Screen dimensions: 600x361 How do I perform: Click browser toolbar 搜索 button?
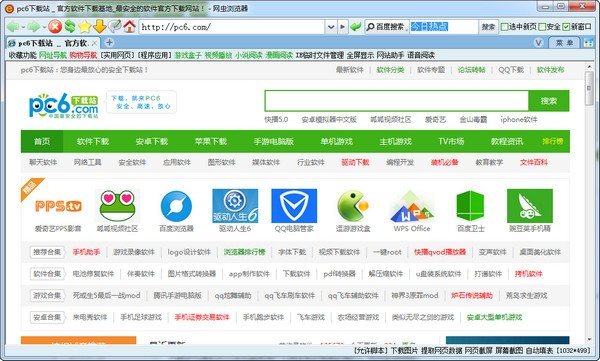click(488, 27)
